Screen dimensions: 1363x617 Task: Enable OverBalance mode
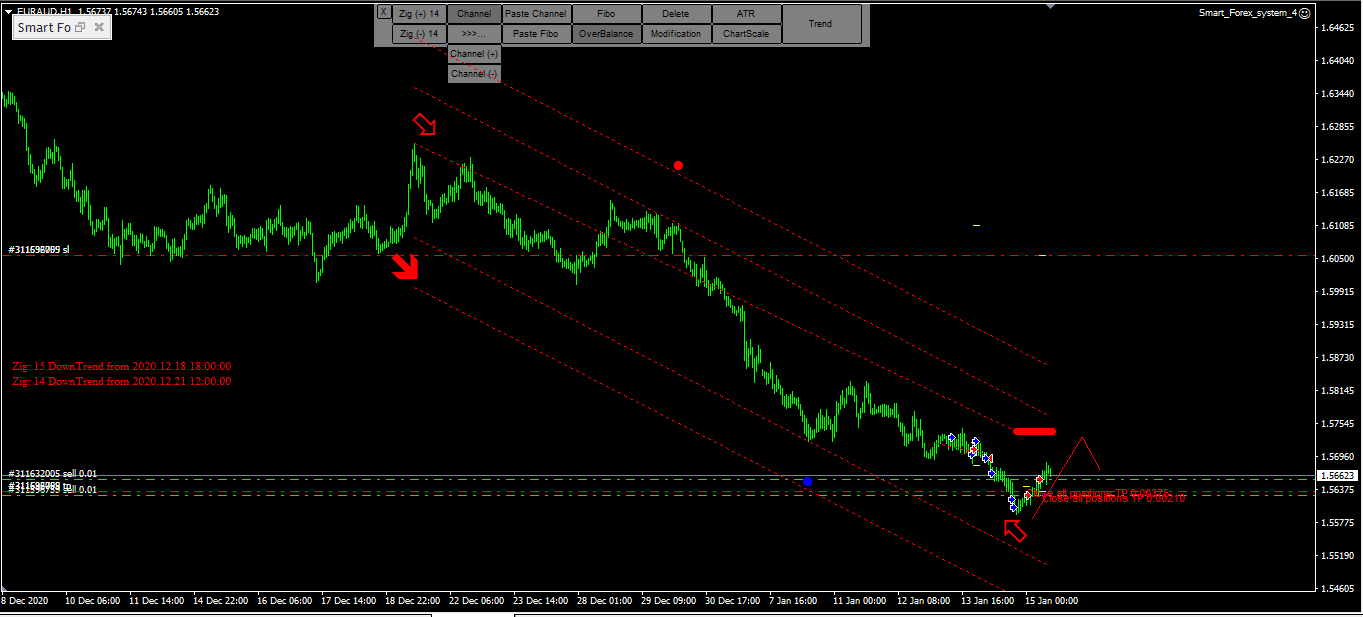point(606,33)
